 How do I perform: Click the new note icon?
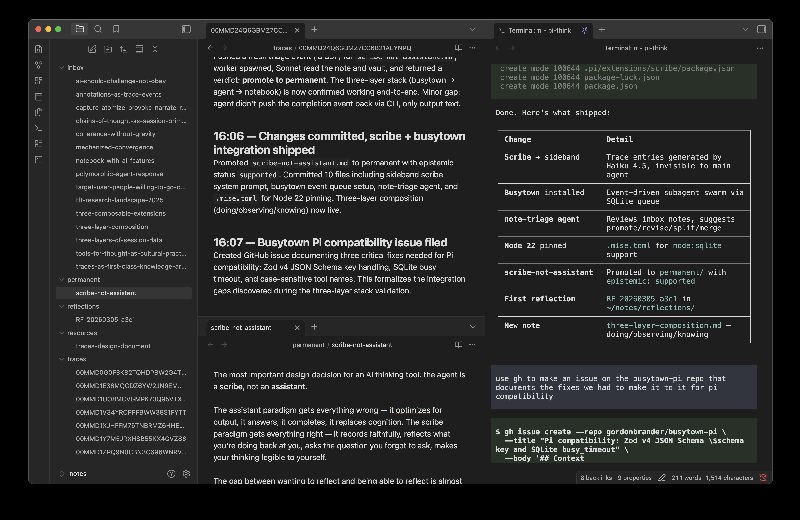(x=92, y=48)
